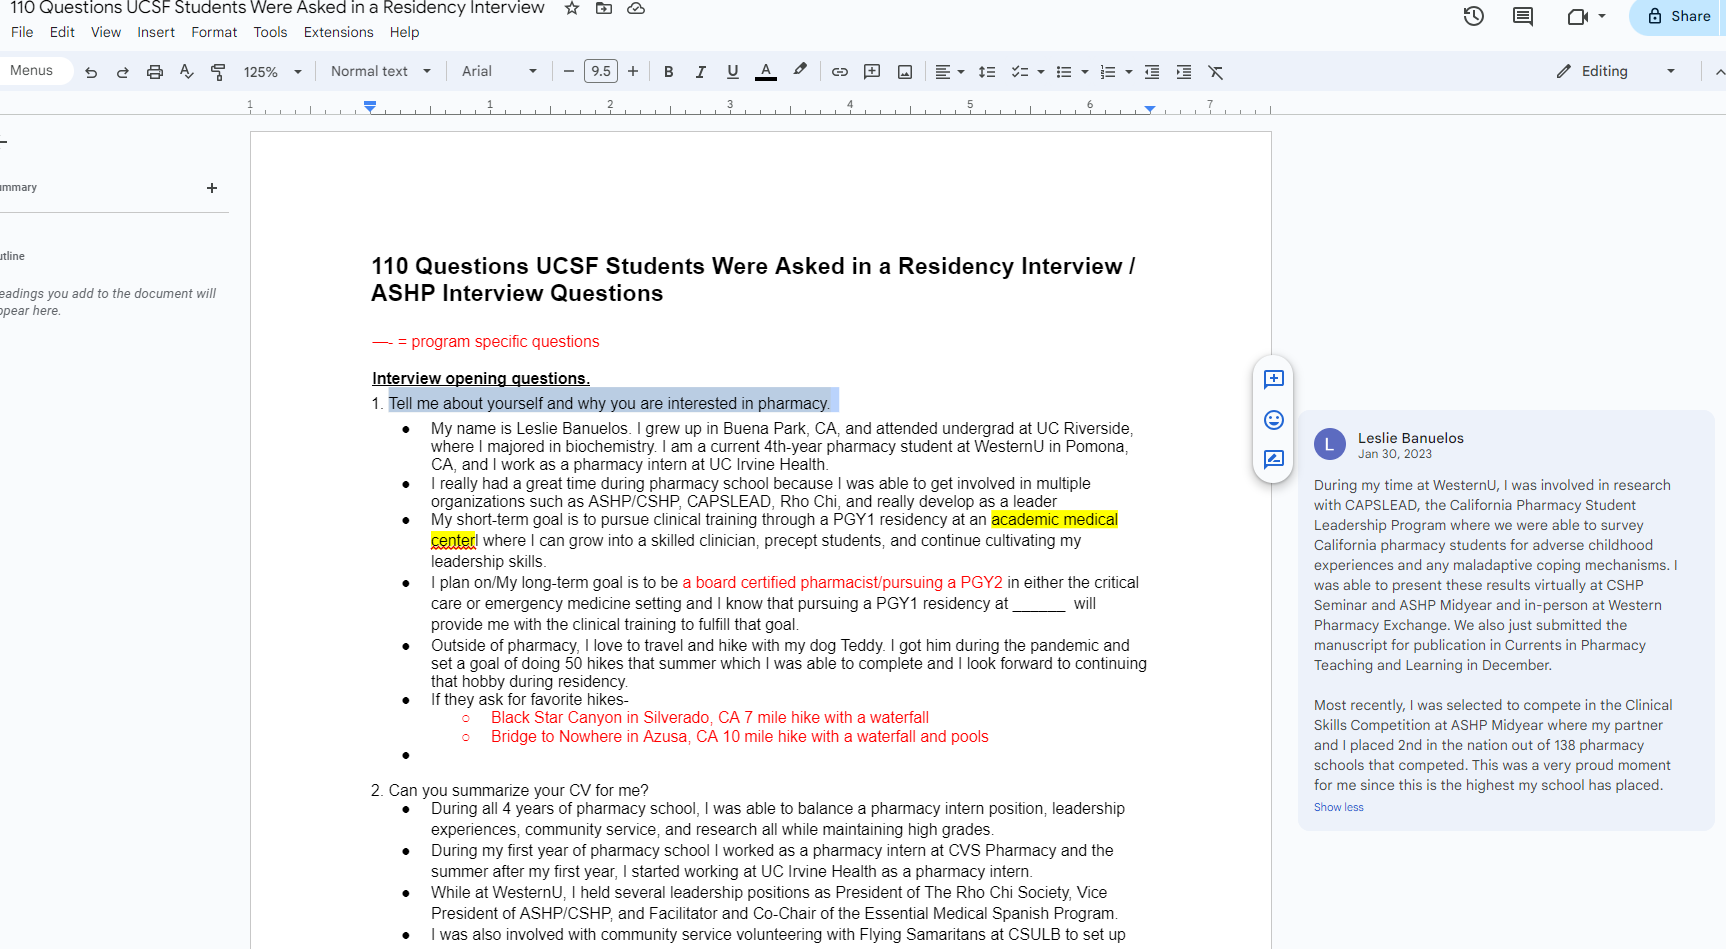This screenshot has height=949, width=1726.
Task: Click the highlighted 'academic medical' text
Action: click(x=1054, y=520)
